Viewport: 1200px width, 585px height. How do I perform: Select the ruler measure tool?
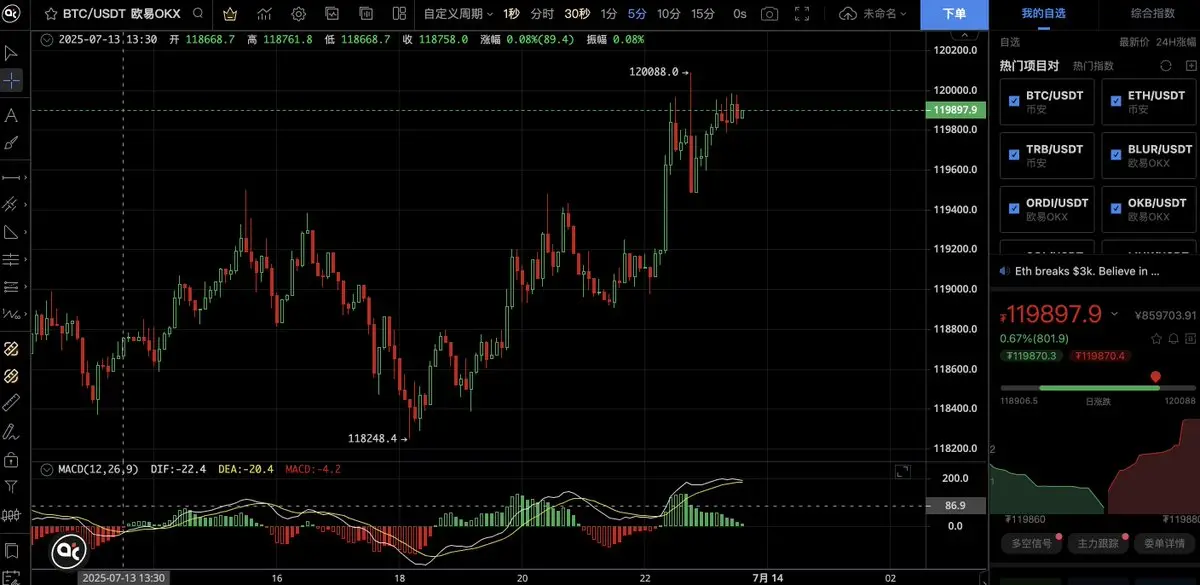11,403
